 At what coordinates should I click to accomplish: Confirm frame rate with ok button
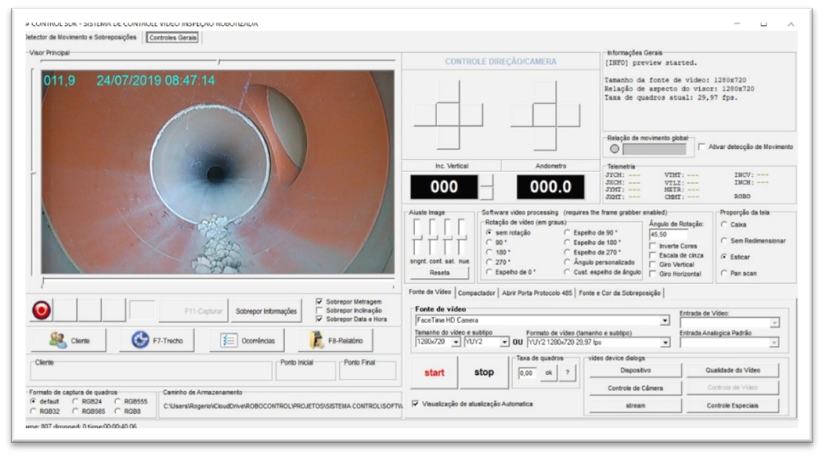point(548,373)
